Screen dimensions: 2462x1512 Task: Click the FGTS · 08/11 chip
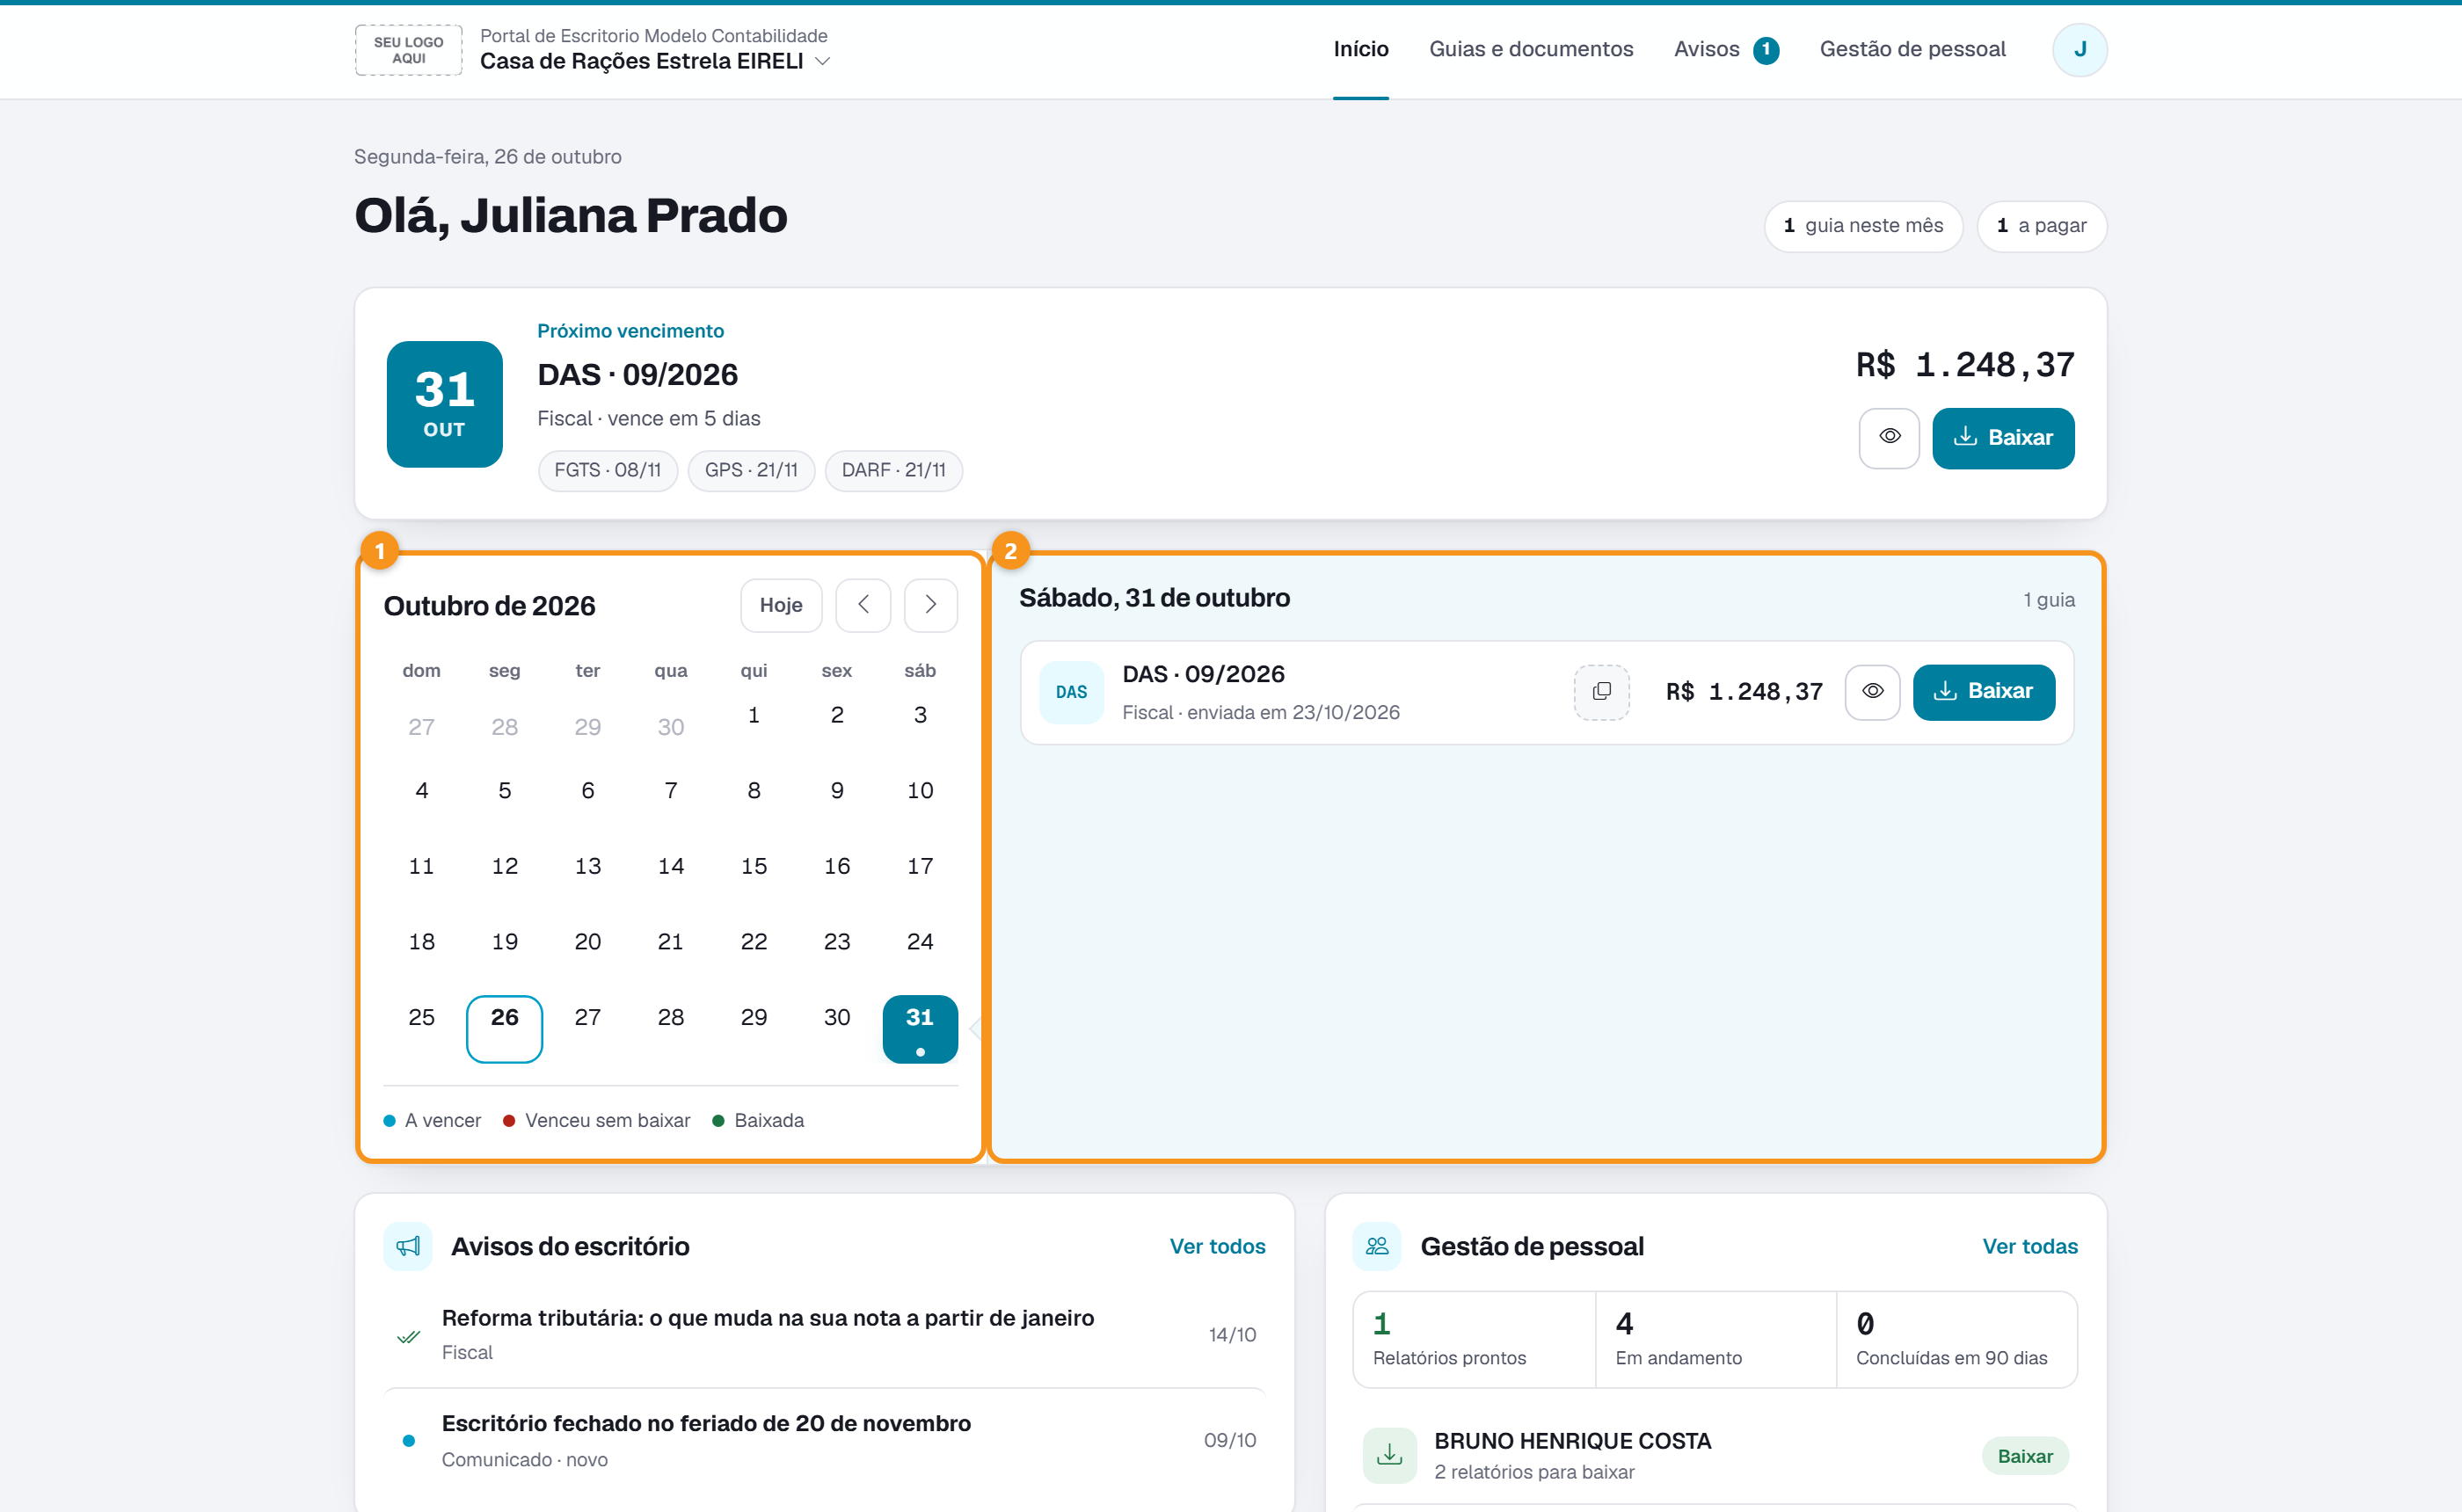pos(607,470)
